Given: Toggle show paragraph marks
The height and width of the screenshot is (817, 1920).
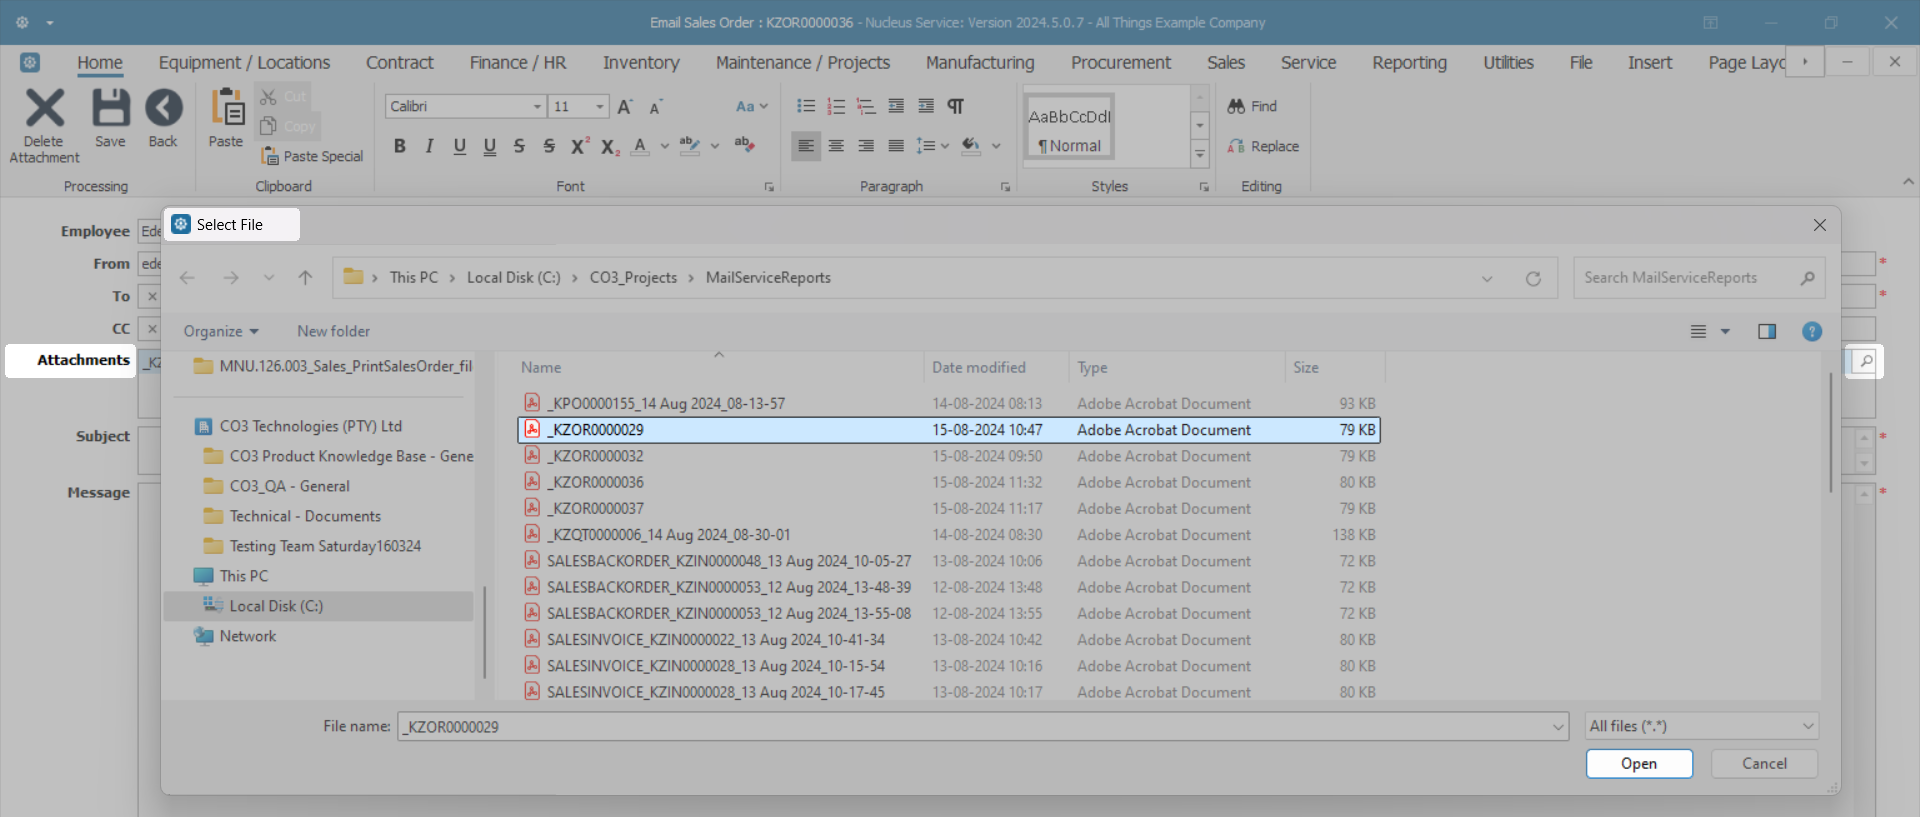Looking at the screenshot, I should click(956, 106).
